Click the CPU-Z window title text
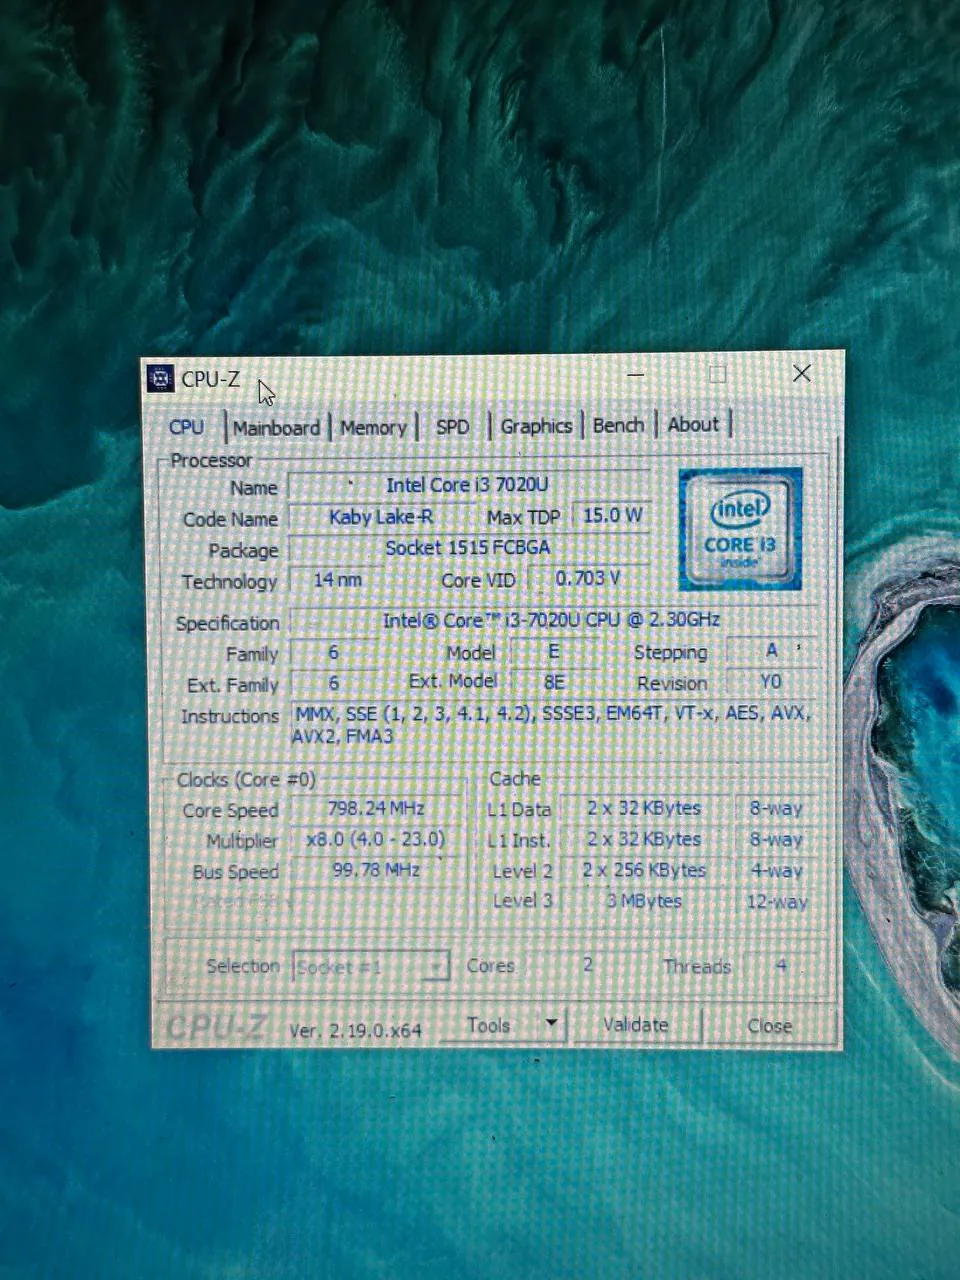Viewport: 960px width, 1280px height. (x=211, y=379)
